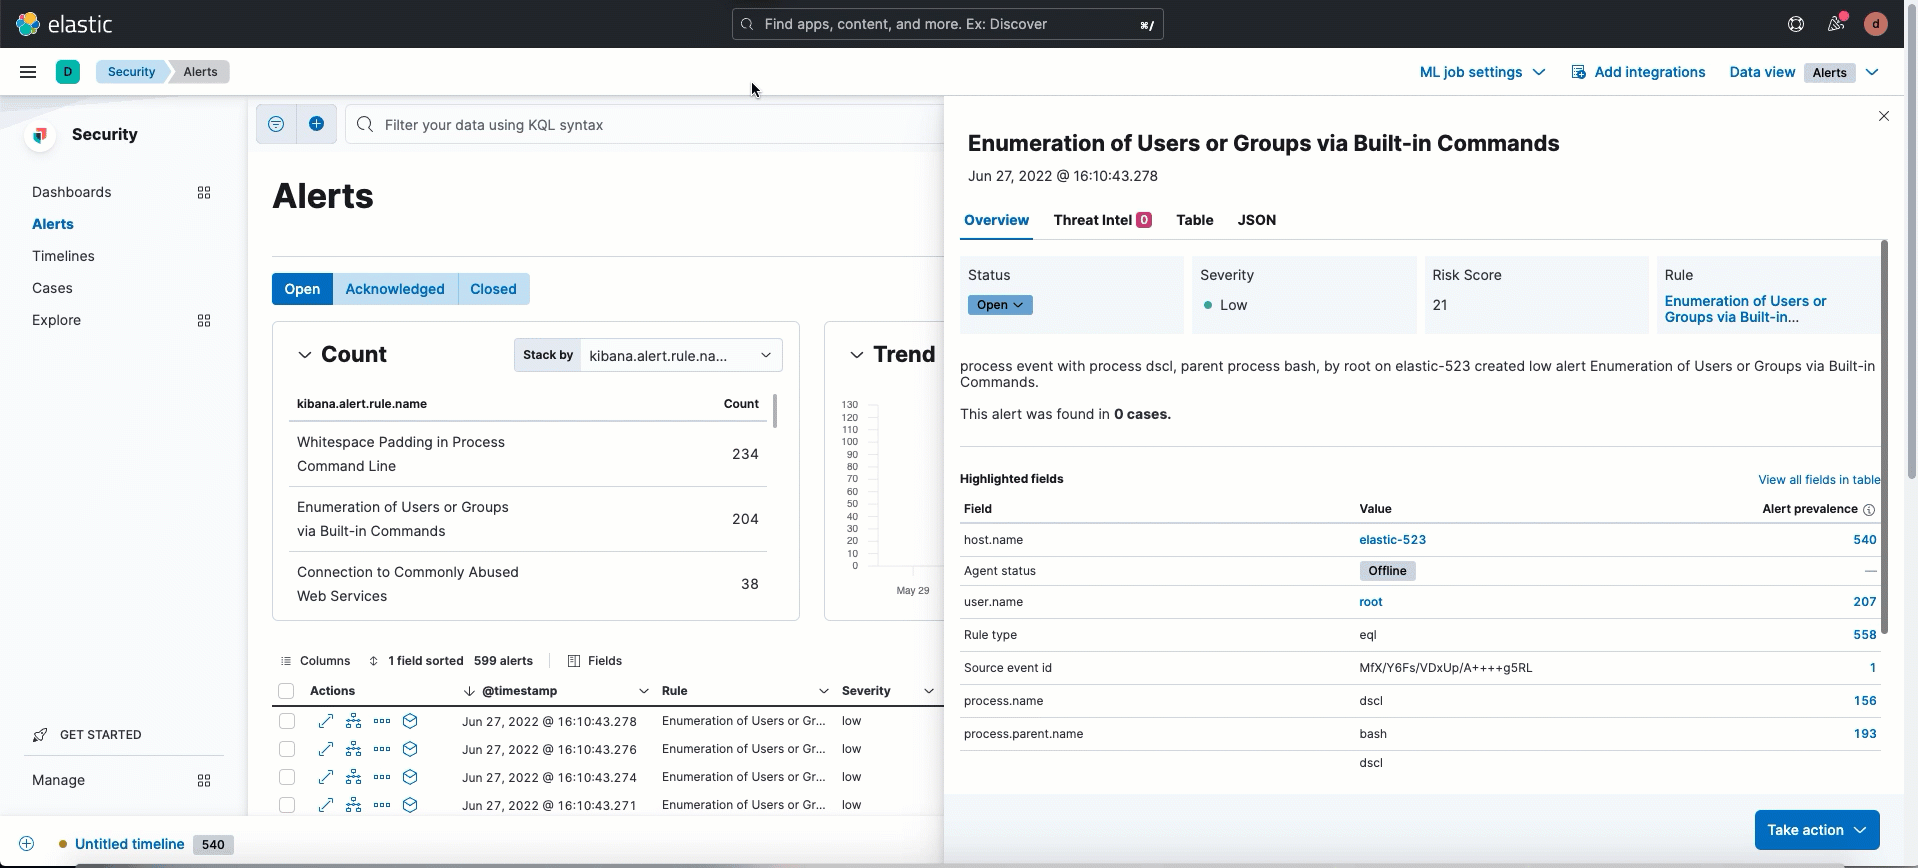Open the Status Open dropdown badge
The height and width of the screenshot is (868, 1918).
click(x=999, y=305)
